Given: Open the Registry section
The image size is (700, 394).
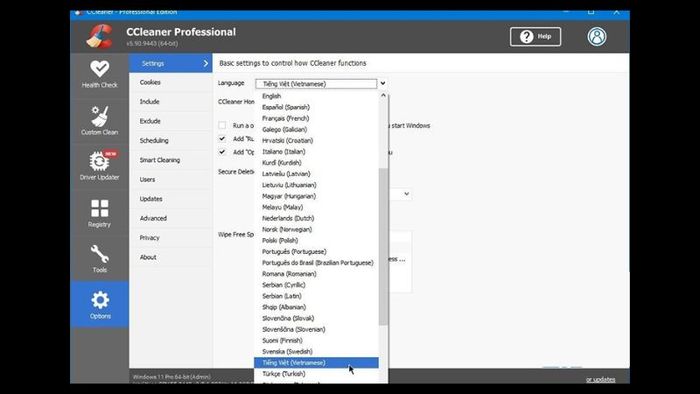Looking at the screenshot, I should [x=100, y=213].
